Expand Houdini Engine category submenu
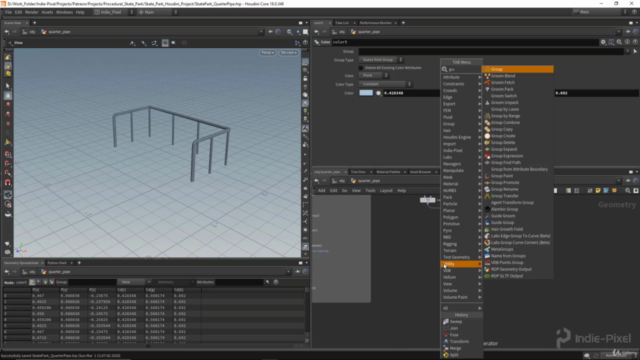This screenshot has width=640, height=360. (x=461, y=137)
